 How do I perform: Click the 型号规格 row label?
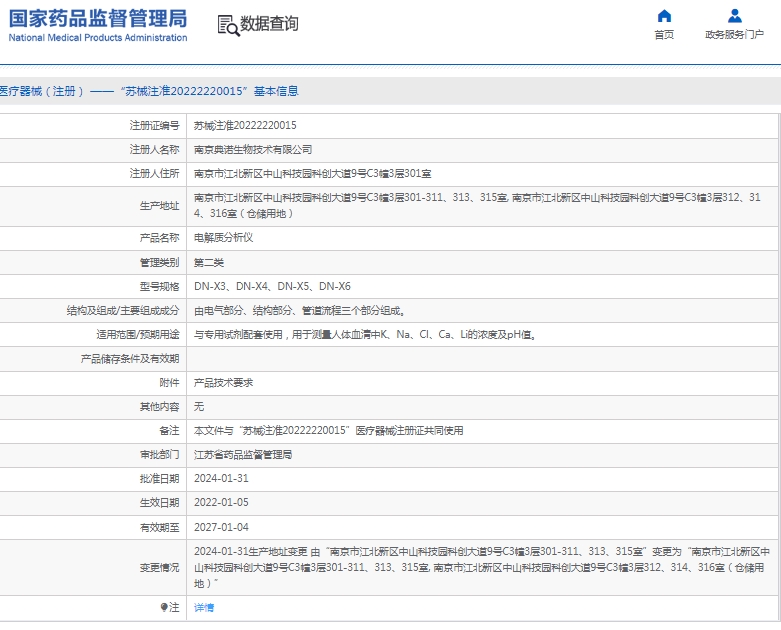coord(159,286)
